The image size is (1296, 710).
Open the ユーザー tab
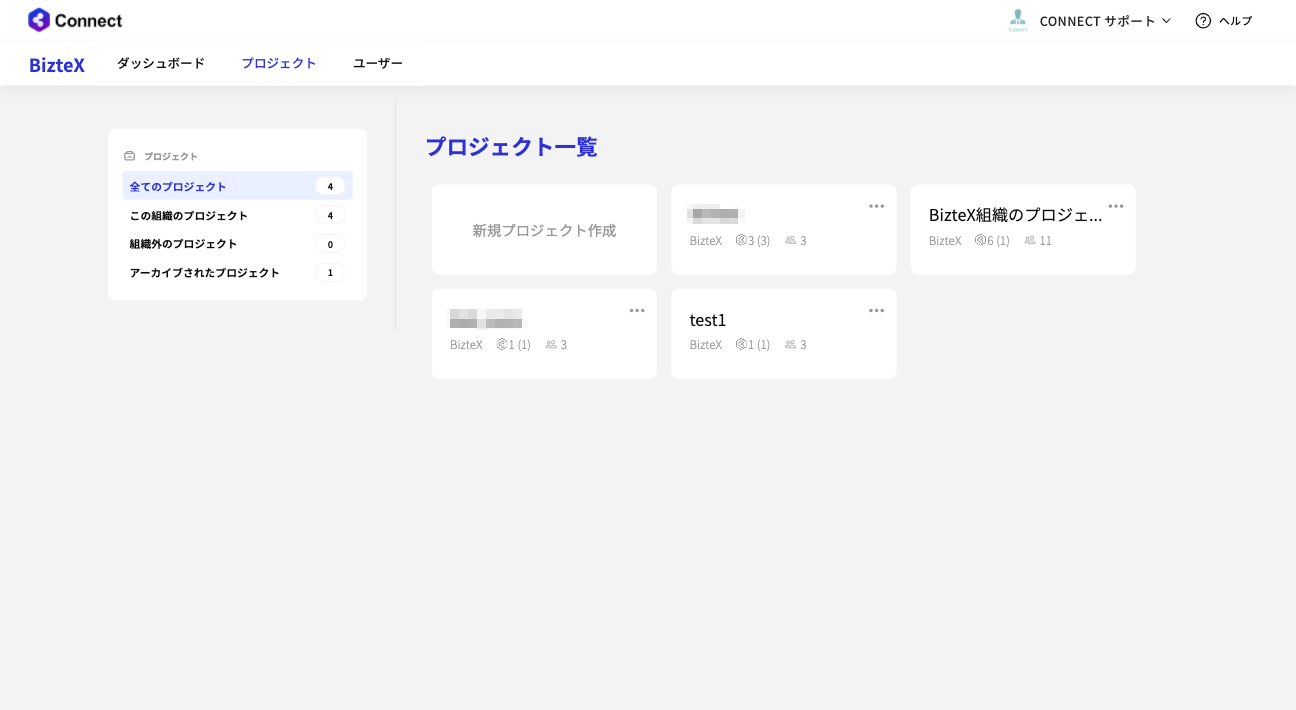378,63
